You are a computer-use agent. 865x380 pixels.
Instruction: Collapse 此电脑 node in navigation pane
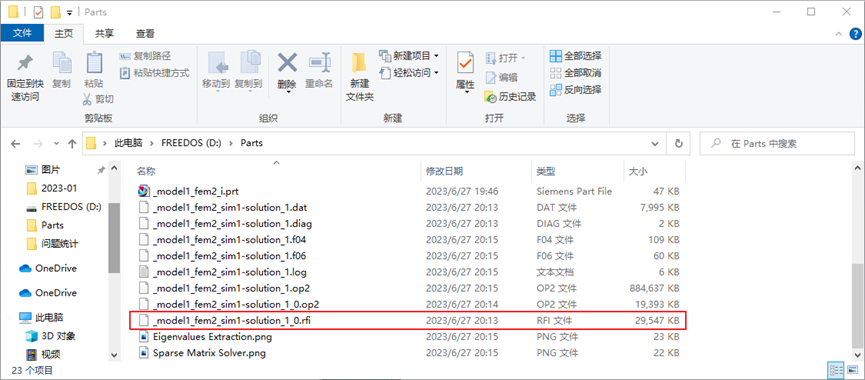(x=10, y=318)
